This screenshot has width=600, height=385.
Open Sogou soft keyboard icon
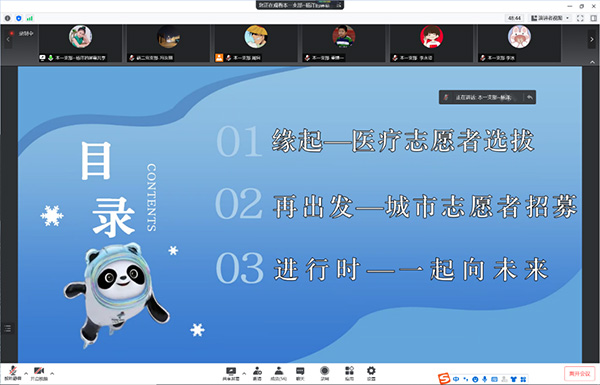pos(494,379)
